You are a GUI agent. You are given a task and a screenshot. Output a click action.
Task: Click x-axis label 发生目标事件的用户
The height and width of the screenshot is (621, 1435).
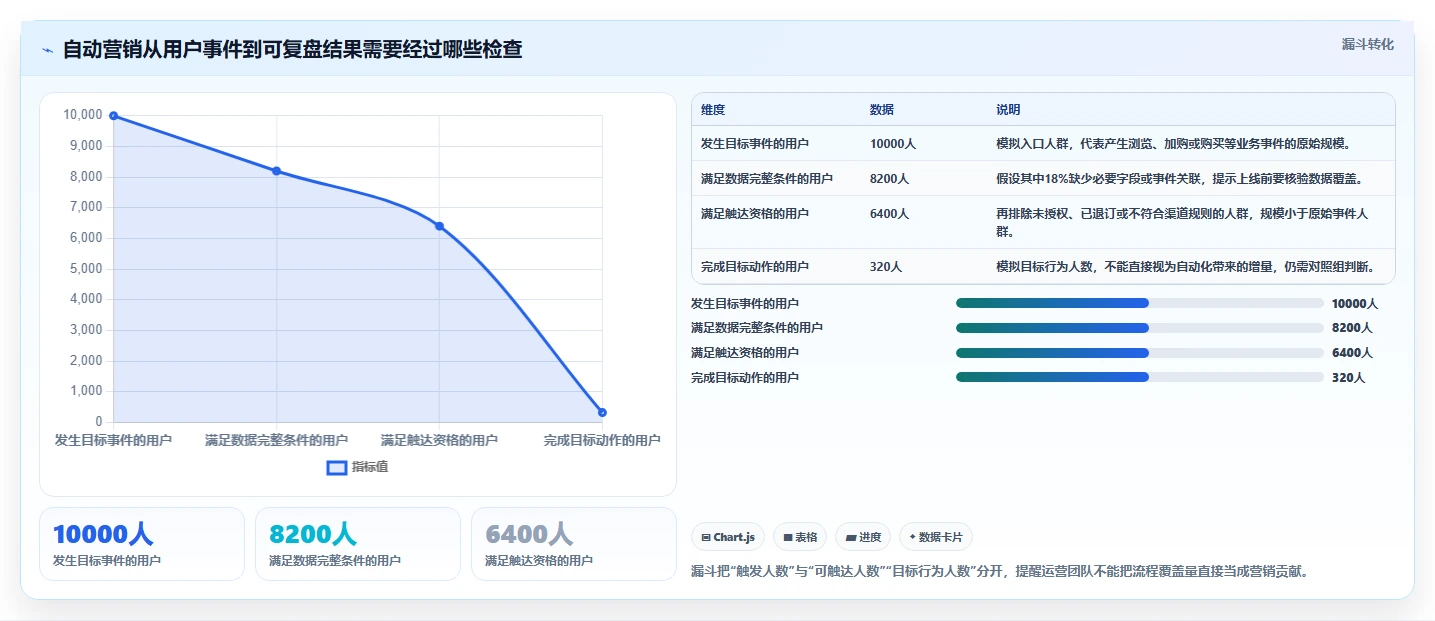(113, 440)
